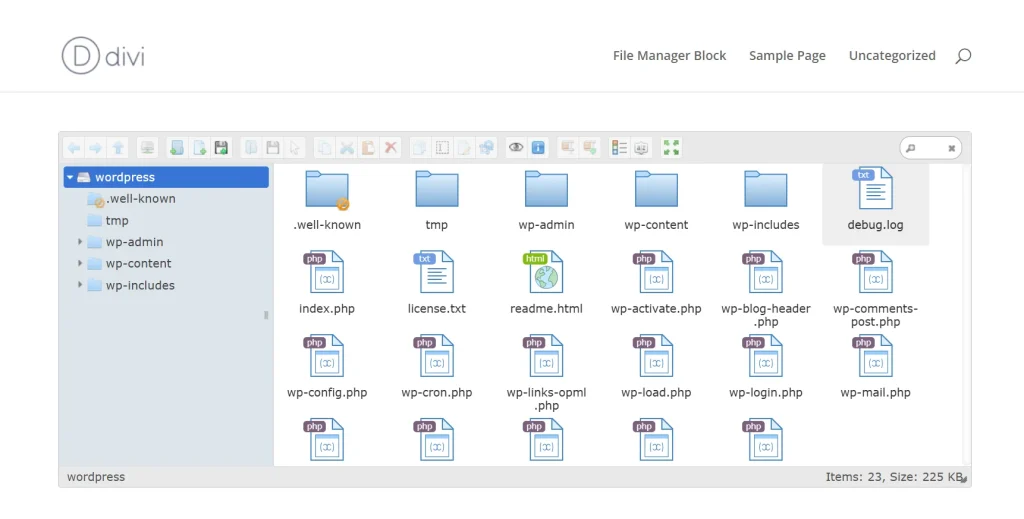Click the red Delete X icon

391,148
